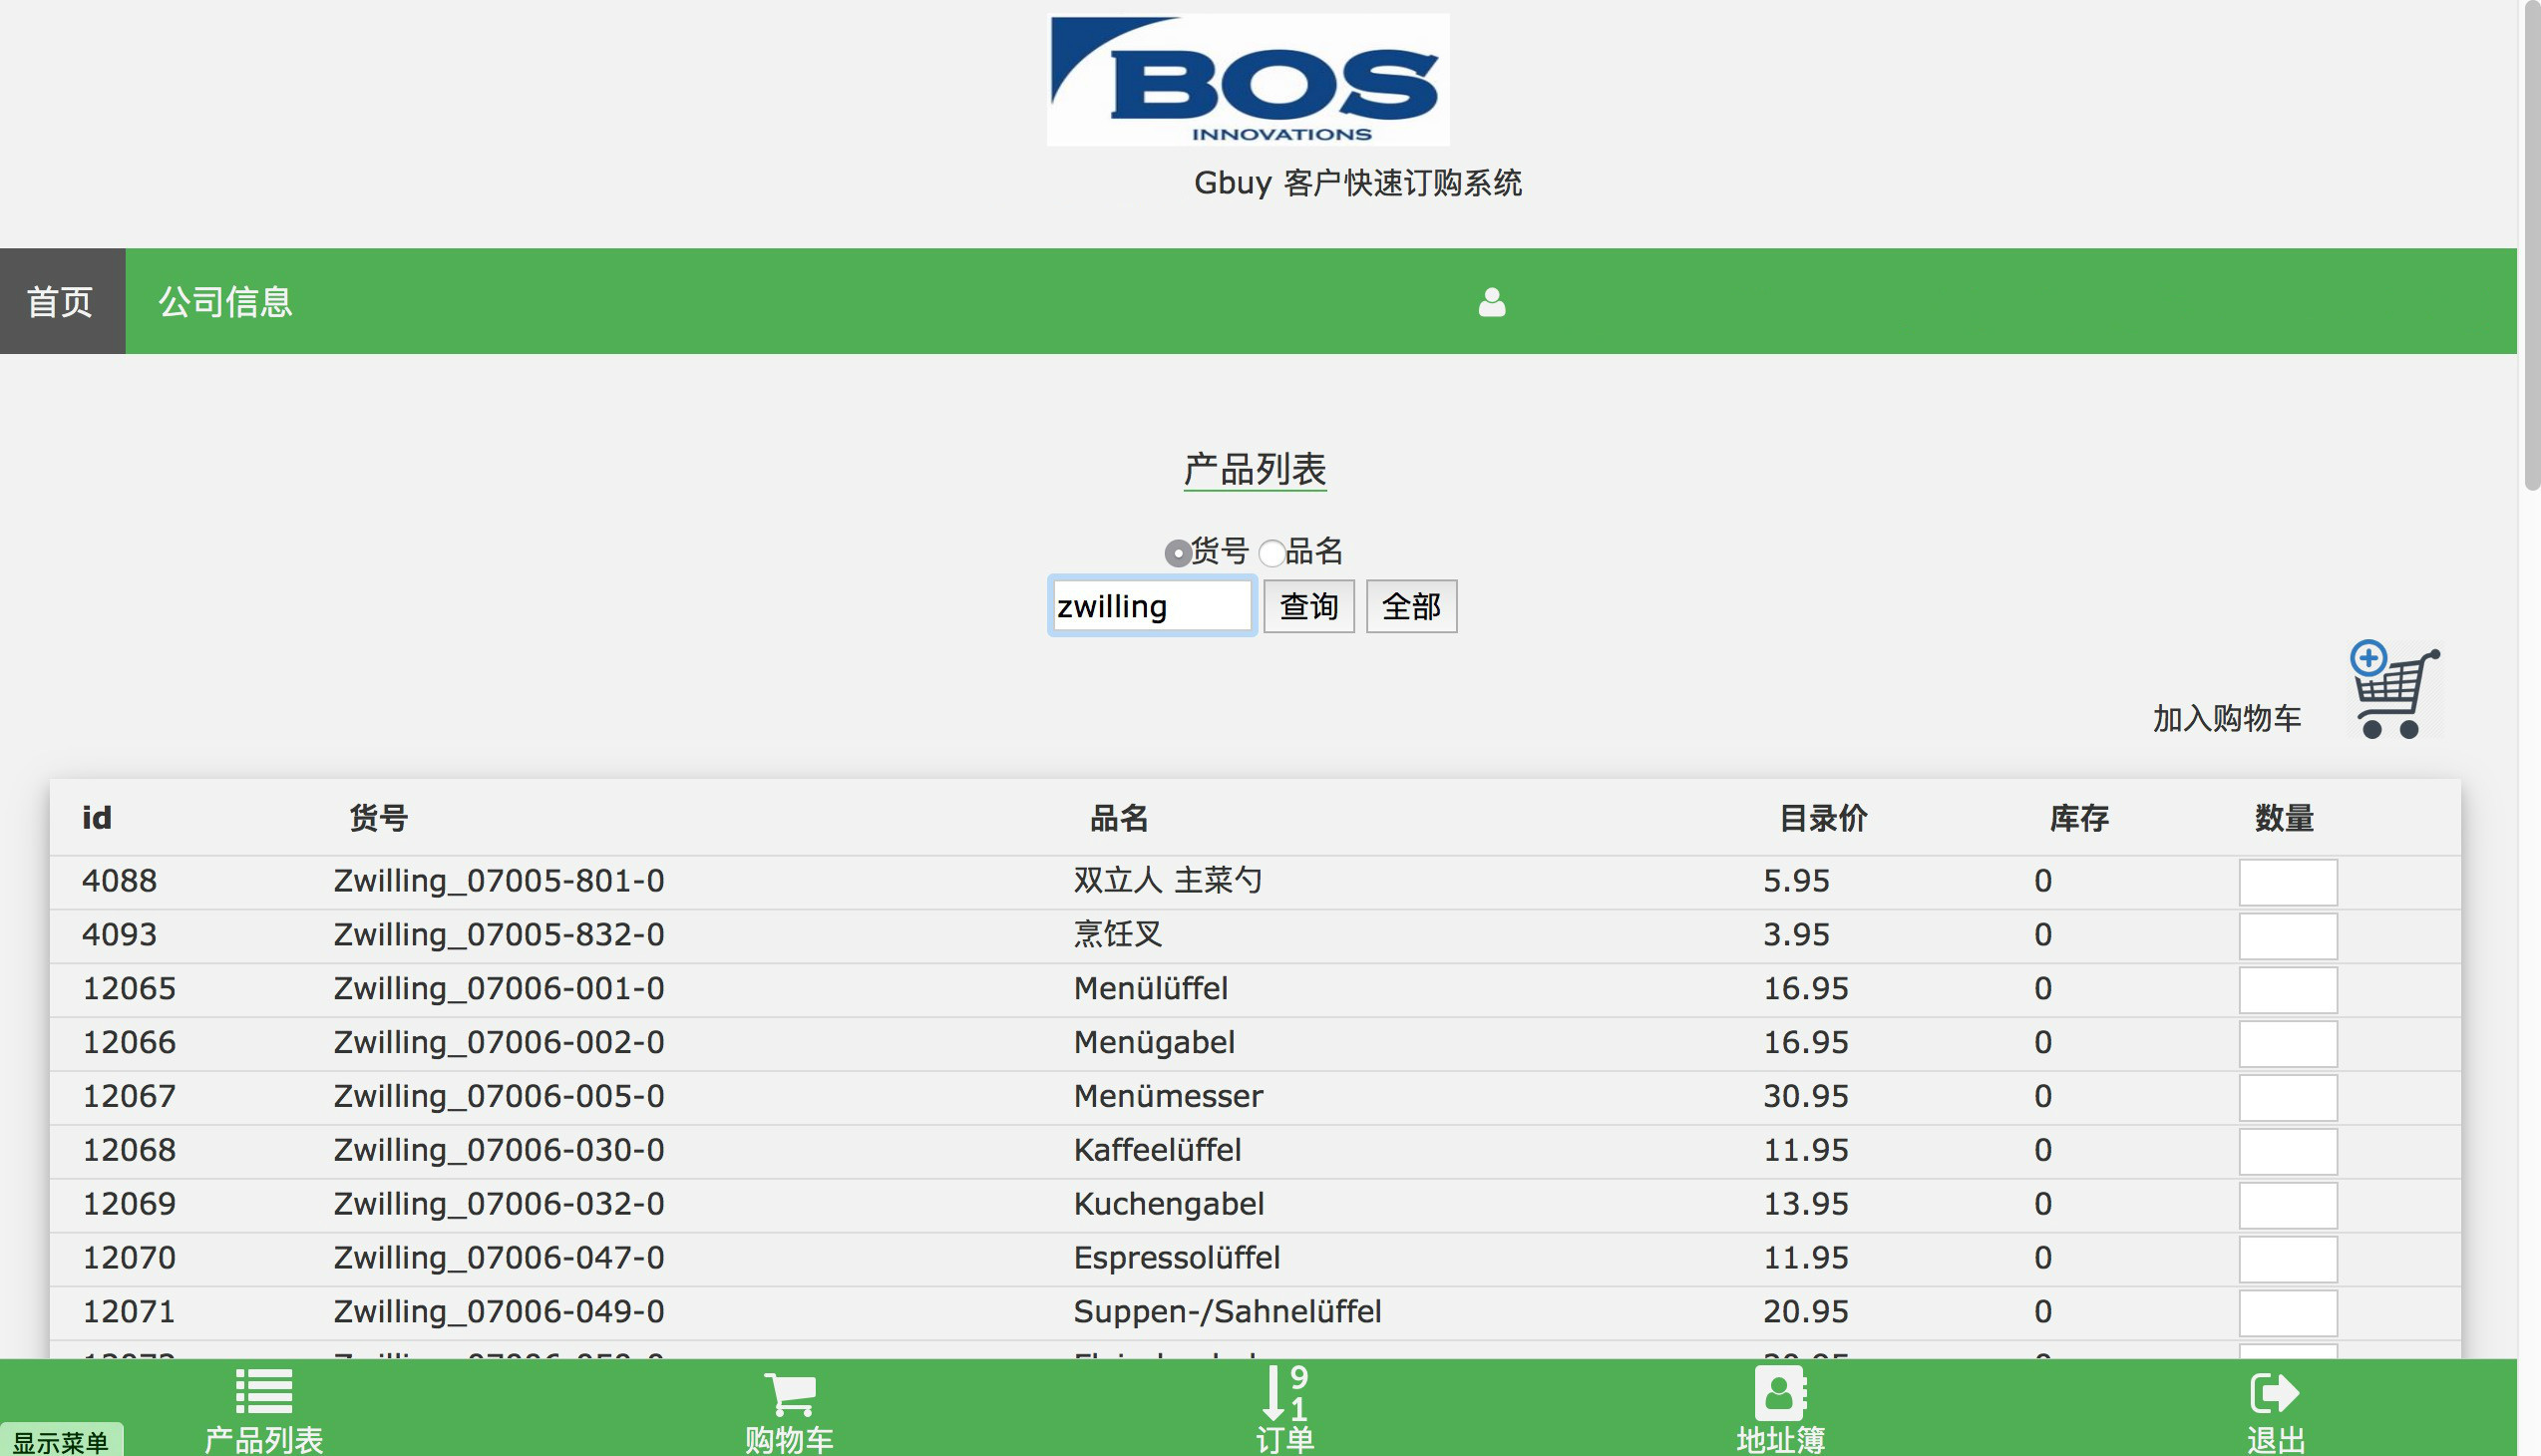The image size is (2541, 1456).
Task: Click quantity field for item 4088
Action: tap(2287, 882)
